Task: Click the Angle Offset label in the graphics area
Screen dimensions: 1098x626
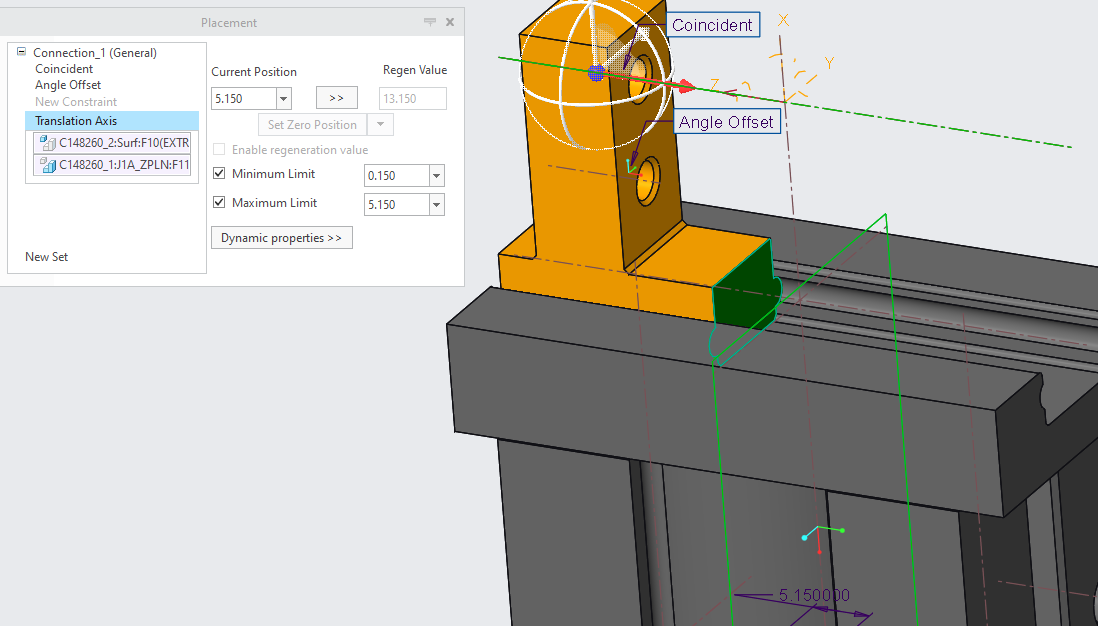Action: [x=727, y=121]
